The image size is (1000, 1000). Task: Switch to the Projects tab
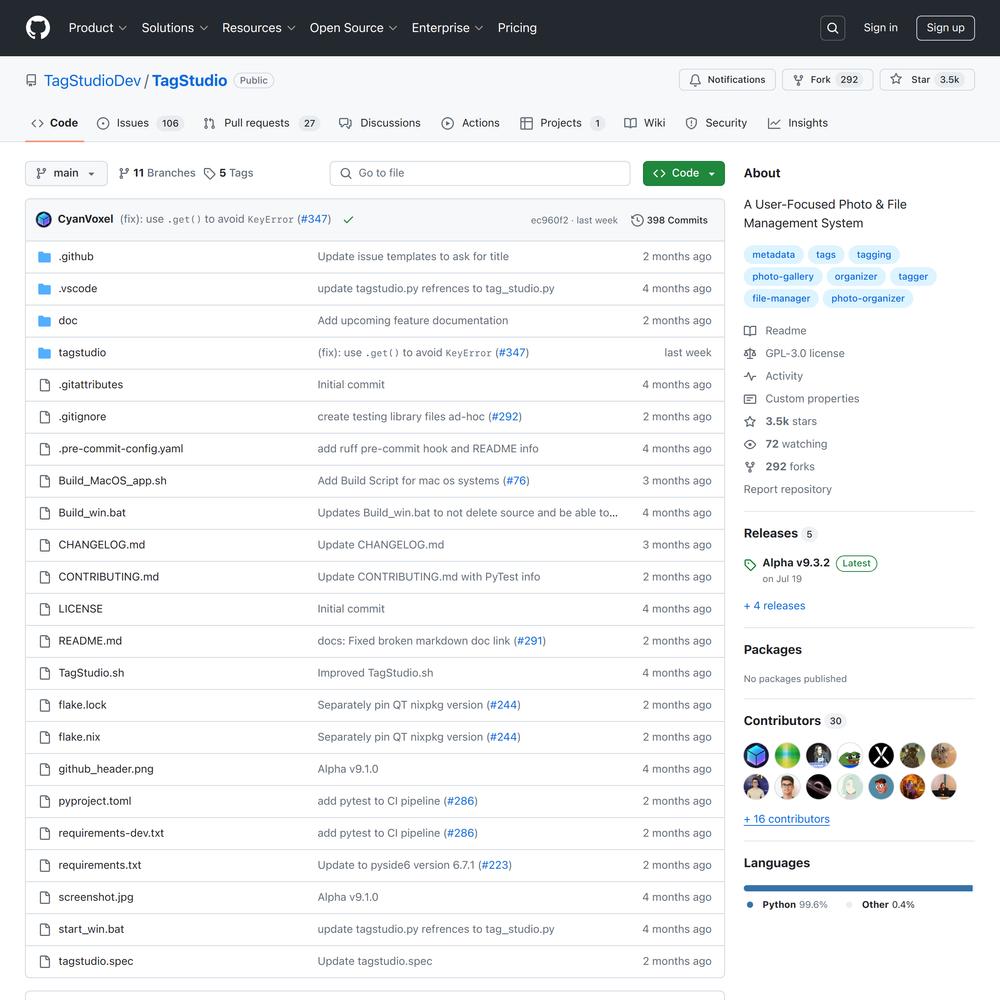[562, 123]
